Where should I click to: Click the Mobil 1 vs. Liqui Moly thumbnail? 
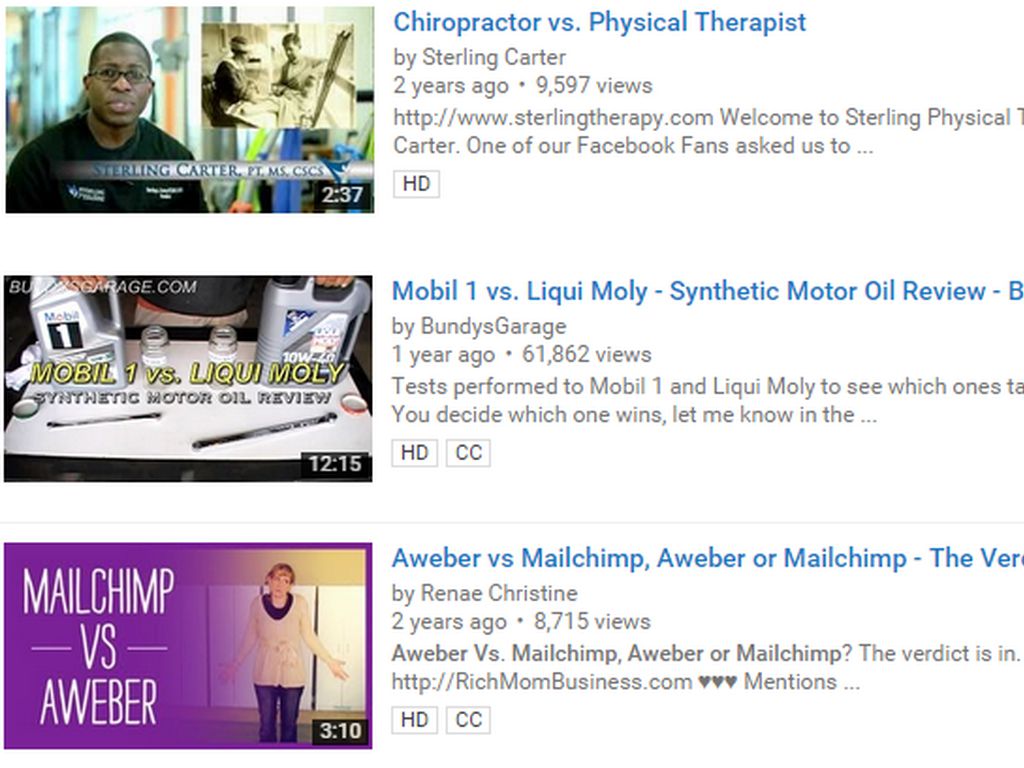pyautogui.click(x=188, y=379)
